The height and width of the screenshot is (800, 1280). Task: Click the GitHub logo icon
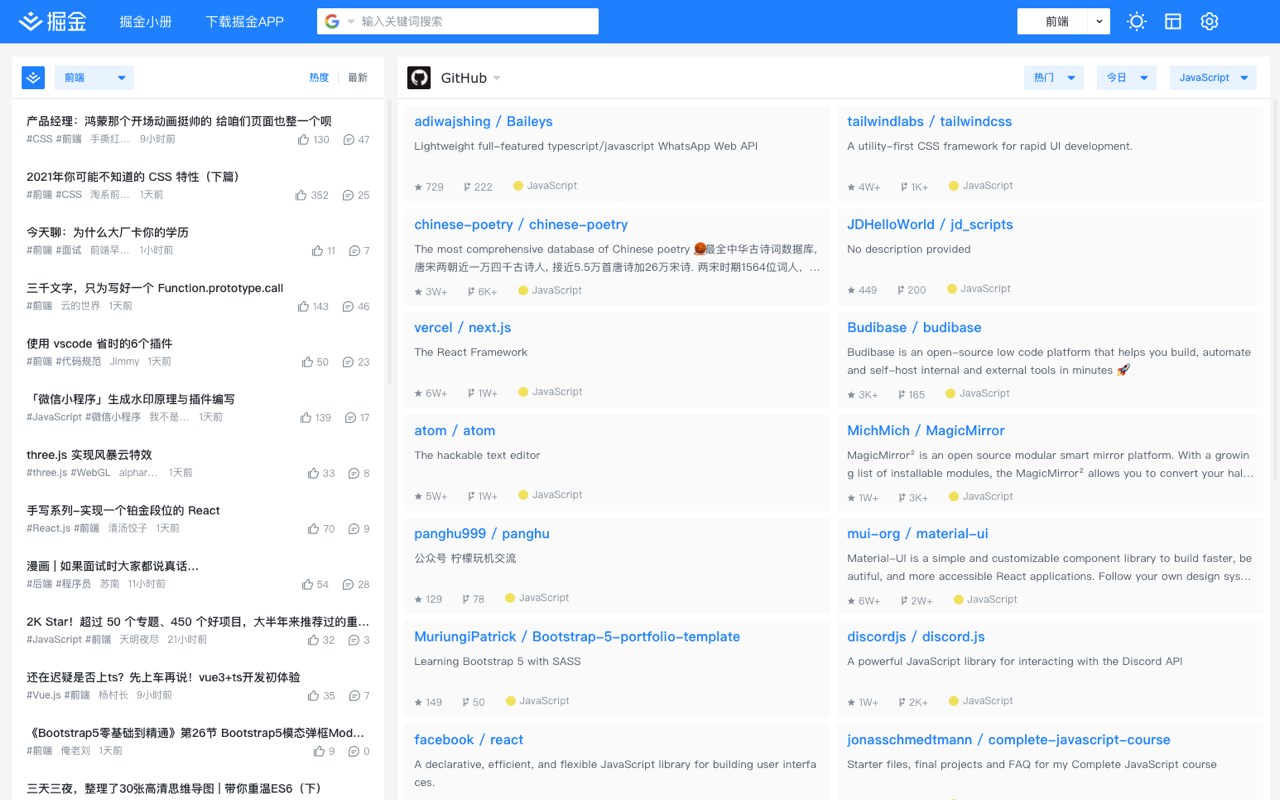pos(419,78)
